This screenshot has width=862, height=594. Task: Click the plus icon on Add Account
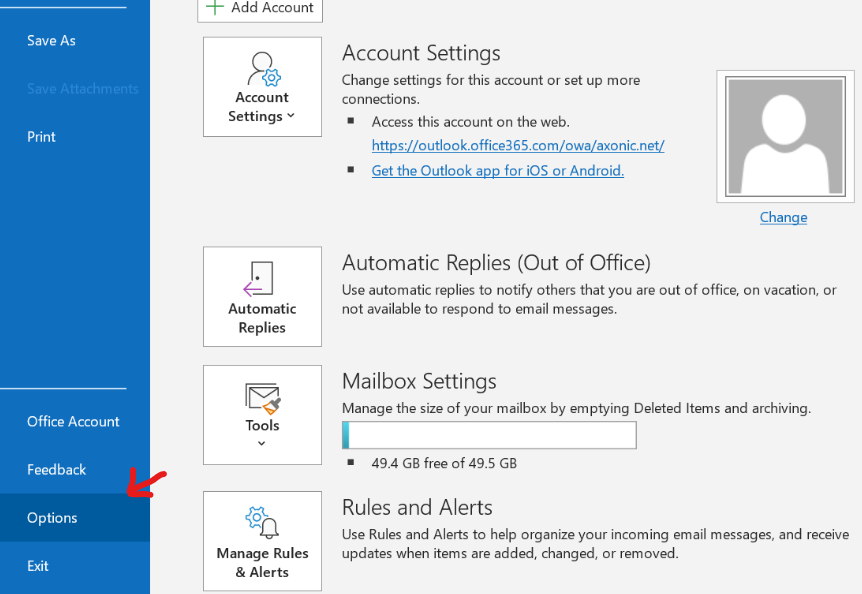pyautogui.click(x=214, y=7)
